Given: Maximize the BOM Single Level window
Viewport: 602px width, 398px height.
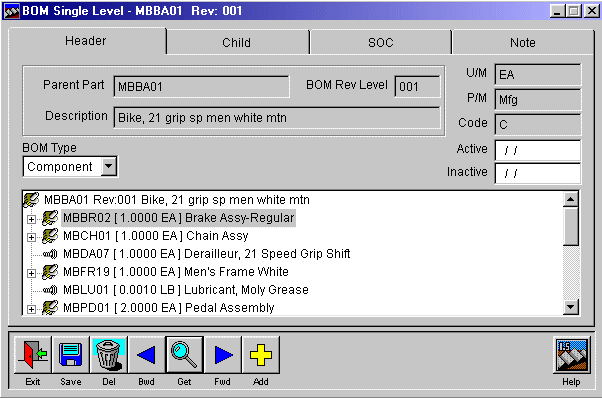Looking at the screenshot, I should [573, 11].
